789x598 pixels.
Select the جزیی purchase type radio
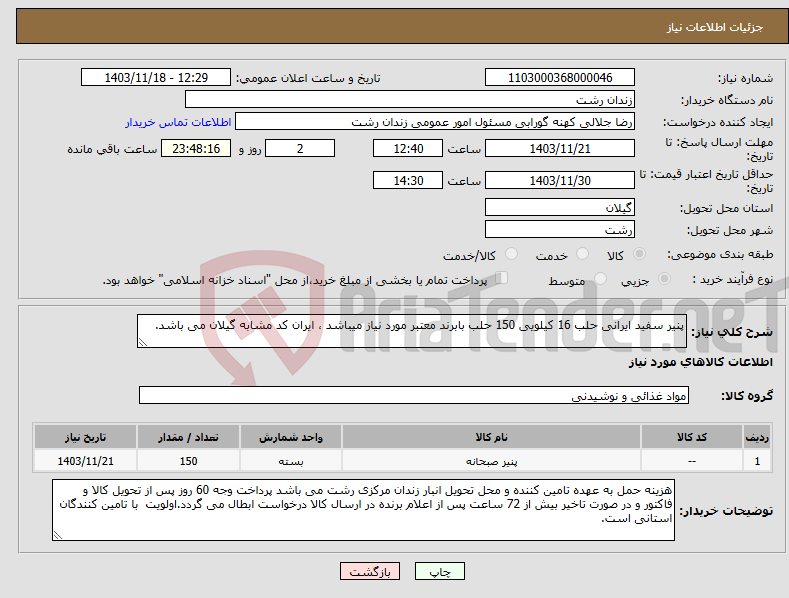pos(664,279)
